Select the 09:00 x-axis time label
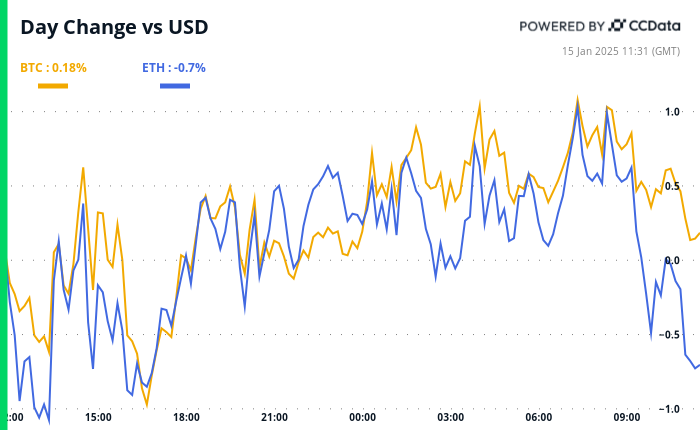 [x=627, y=417]
